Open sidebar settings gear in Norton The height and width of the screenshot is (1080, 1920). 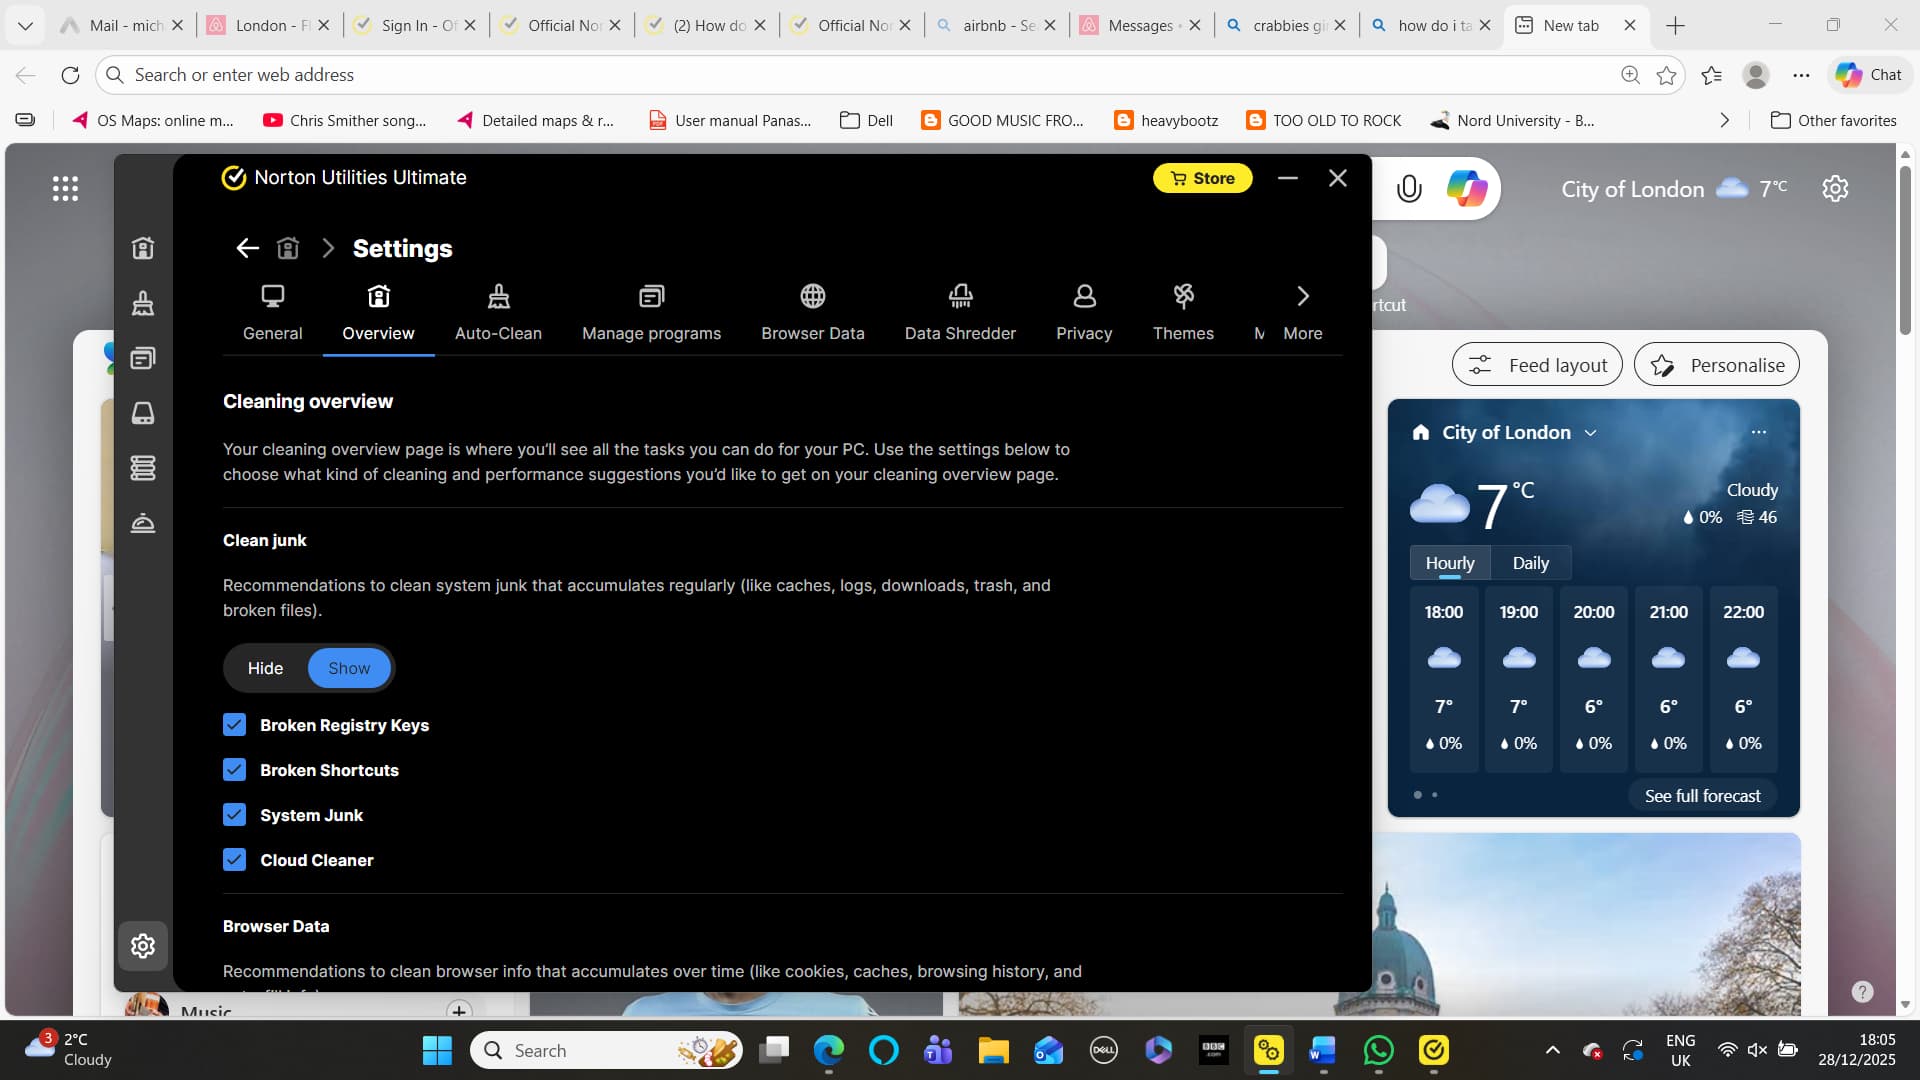click(x=143, y=946)
